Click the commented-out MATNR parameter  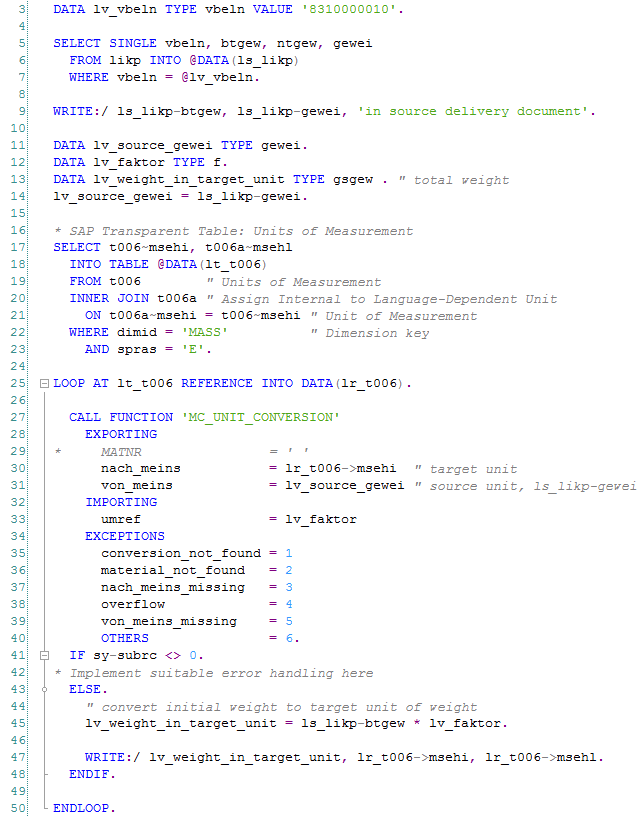coord(121,452)
